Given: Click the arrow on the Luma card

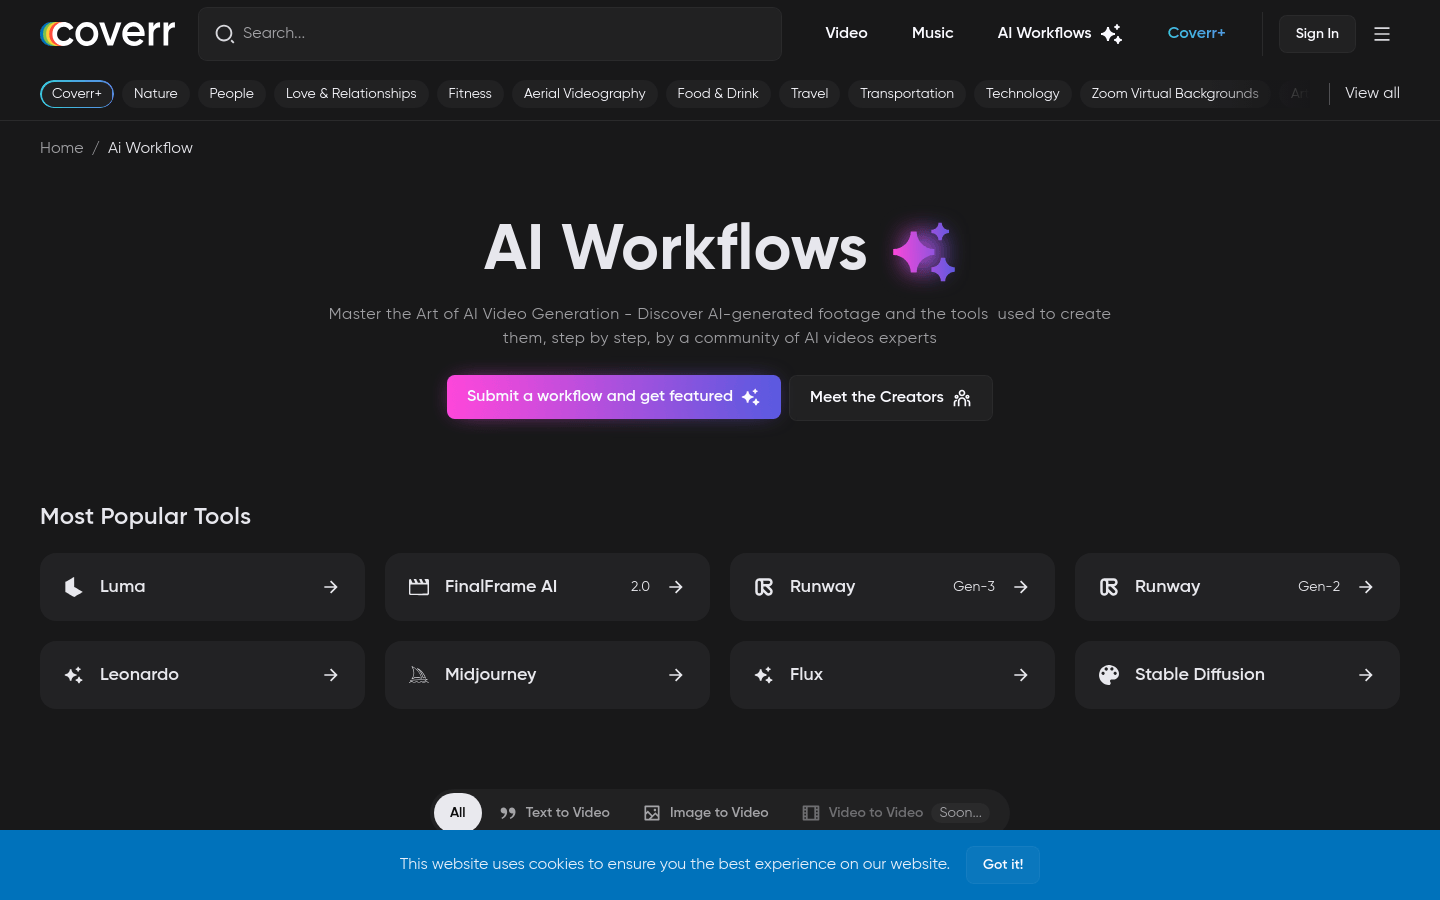Looking at the screenshot, I should (x=331, y=587).
